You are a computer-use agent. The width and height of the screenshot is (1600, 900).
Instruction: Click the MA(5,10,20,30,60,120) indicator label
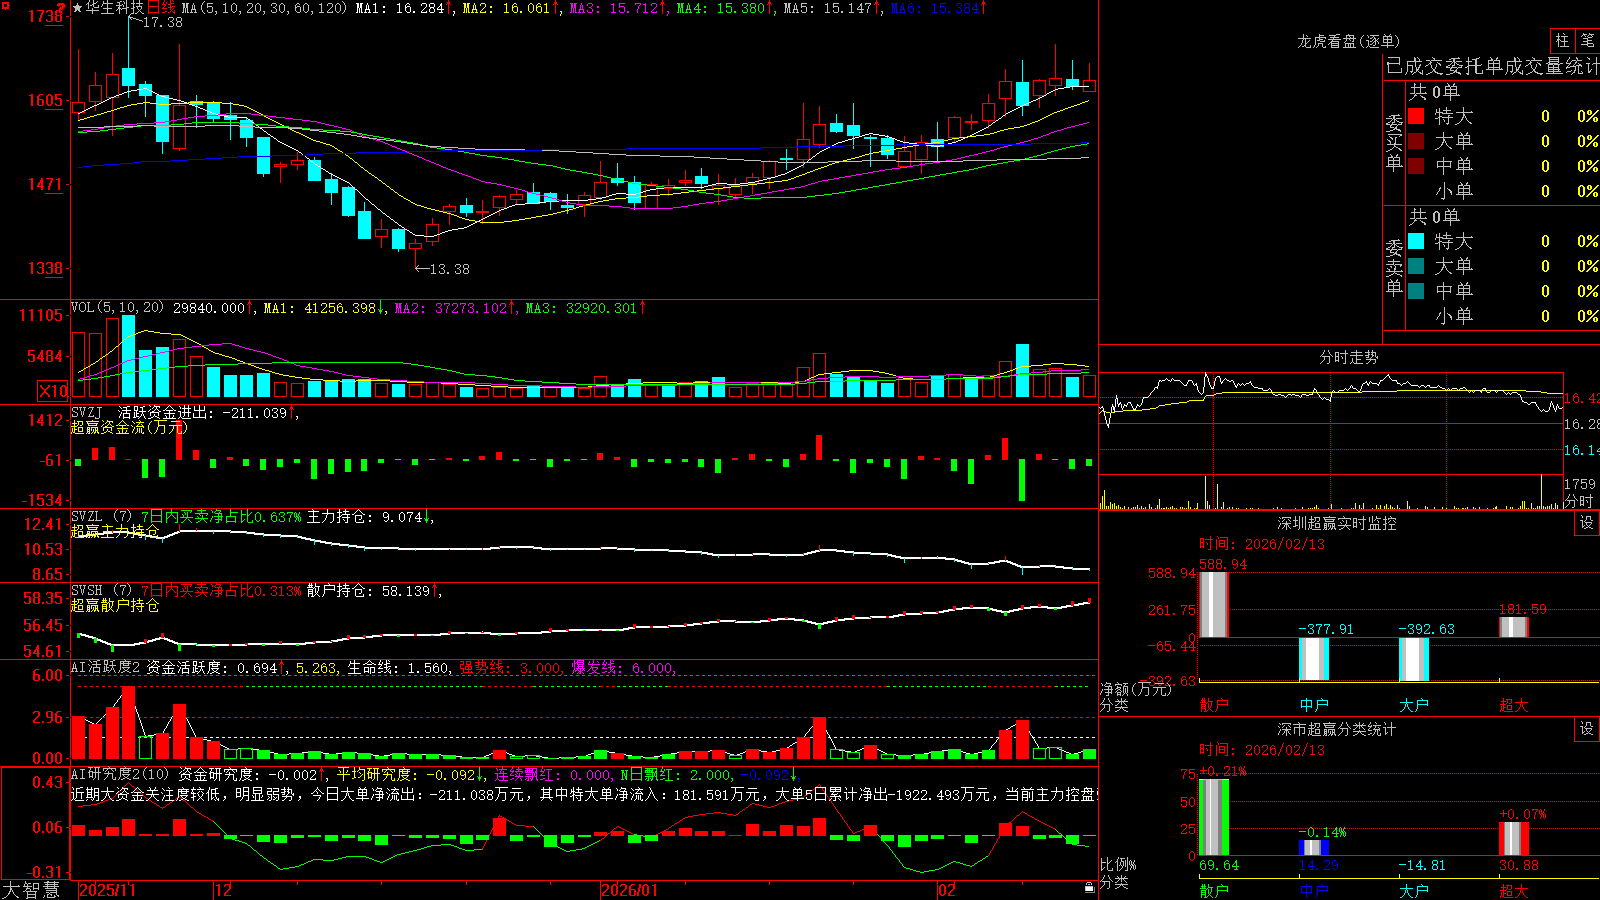pos(264,8)
